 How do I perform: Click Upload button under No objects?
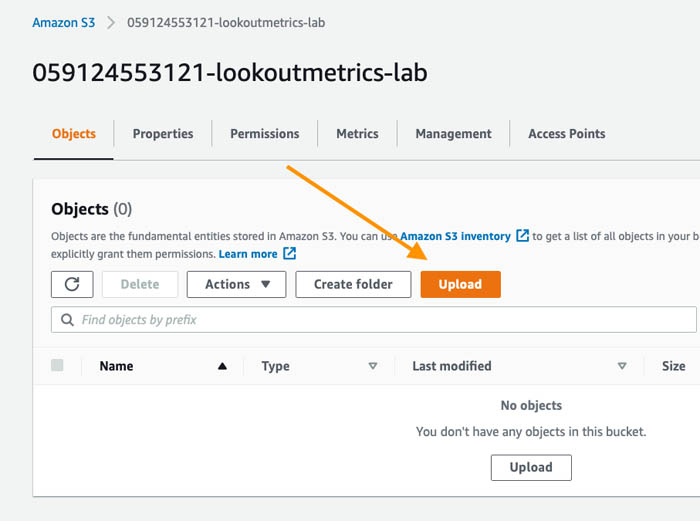click(x=531, y=467)
